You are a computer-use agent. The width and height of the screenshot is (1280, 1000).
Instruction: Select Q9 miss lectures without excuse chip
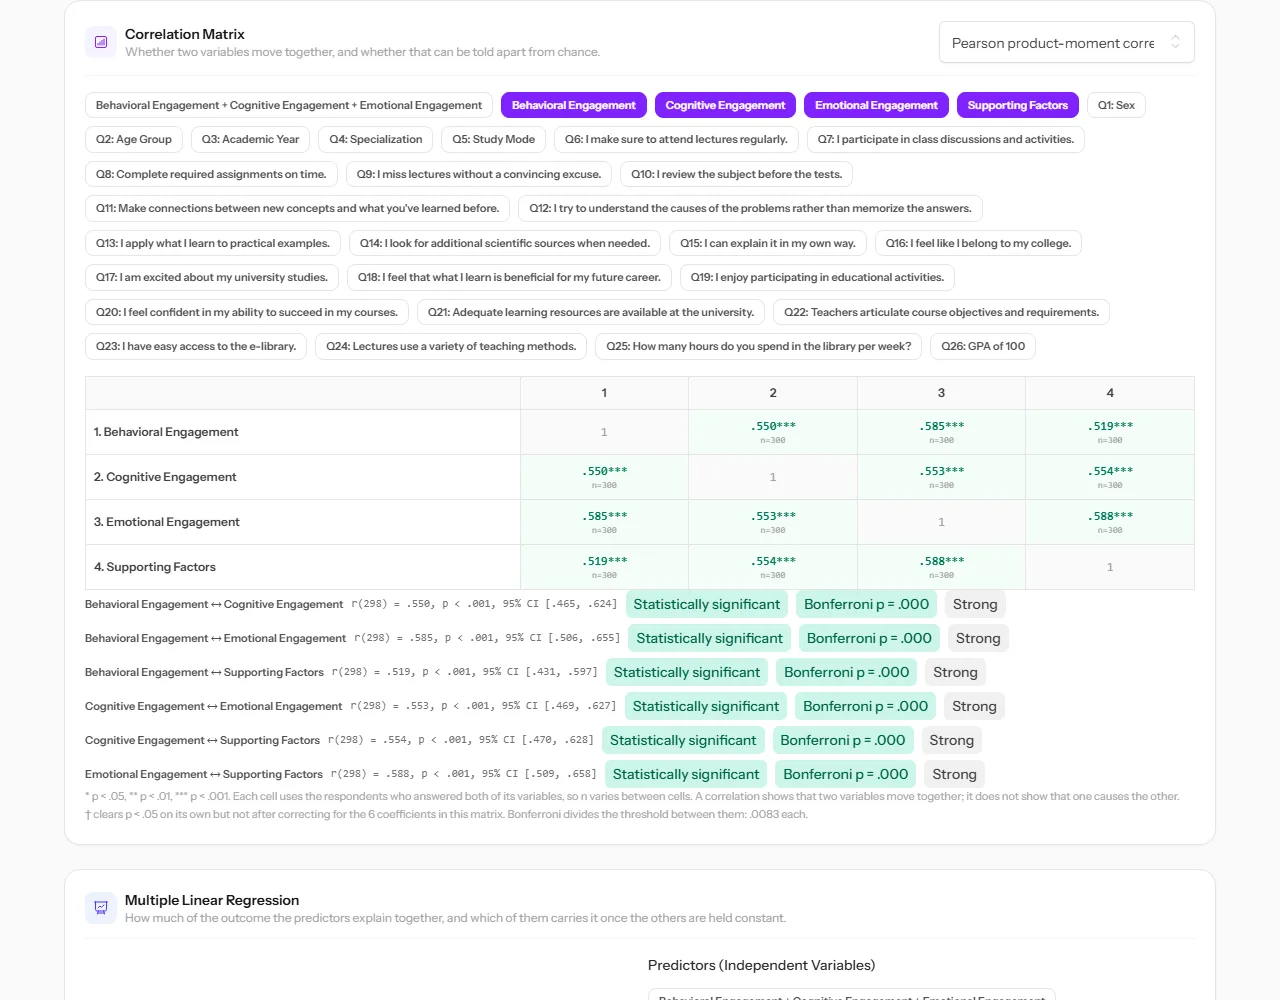coord(479,174)
